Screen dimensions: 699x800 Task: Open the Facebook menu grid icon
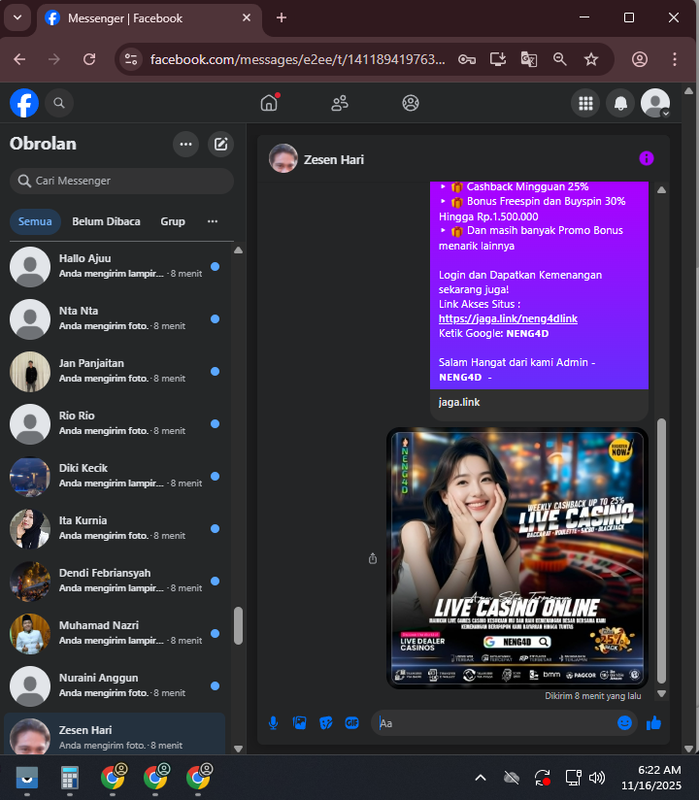tap(586, 103)
